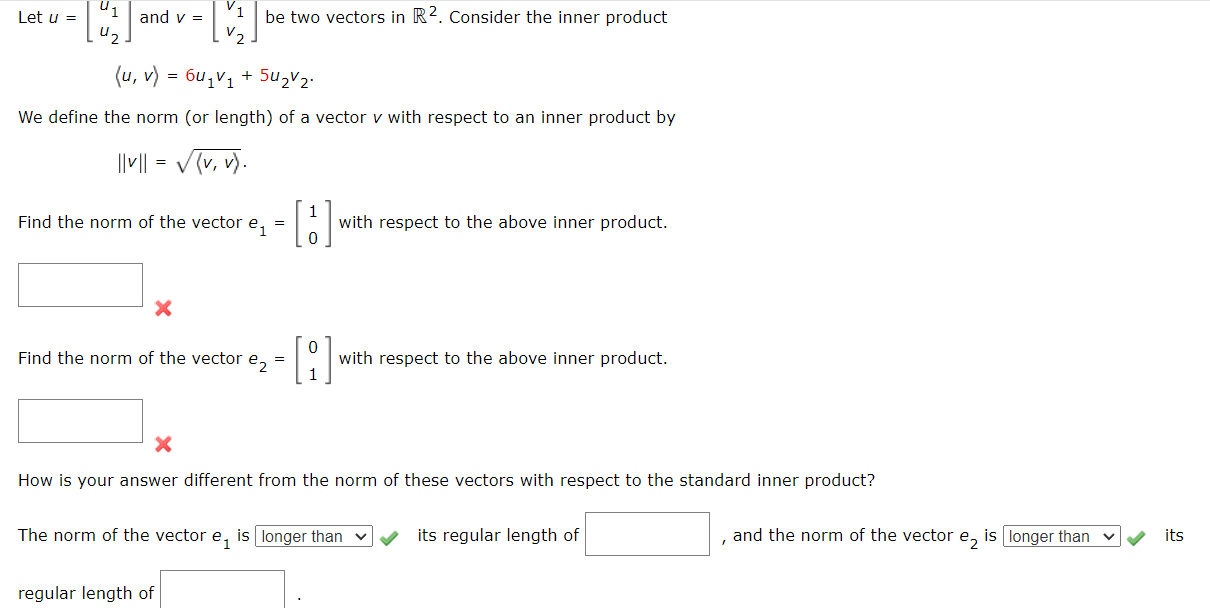Click the regular length box at the bottom
Screen dimensions: 1210x608
[x=222, y=590]
